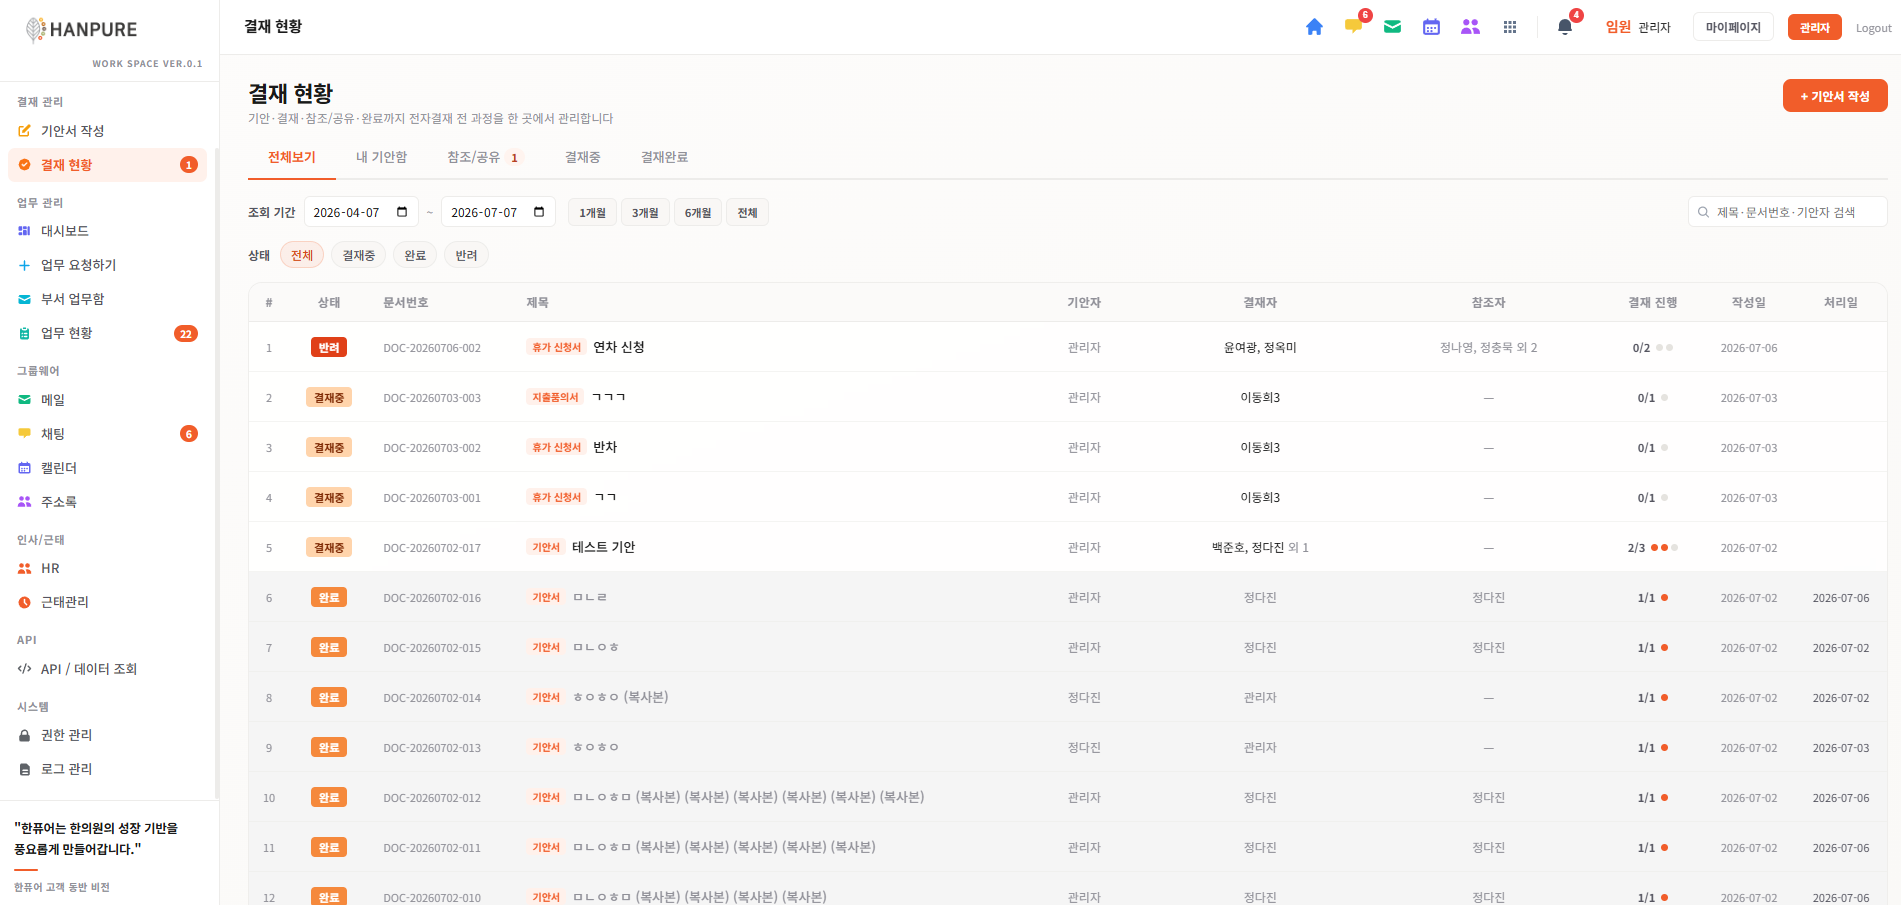Click the 처리일 column header
Screen dimensions: 1901x905
[1840, 302]
